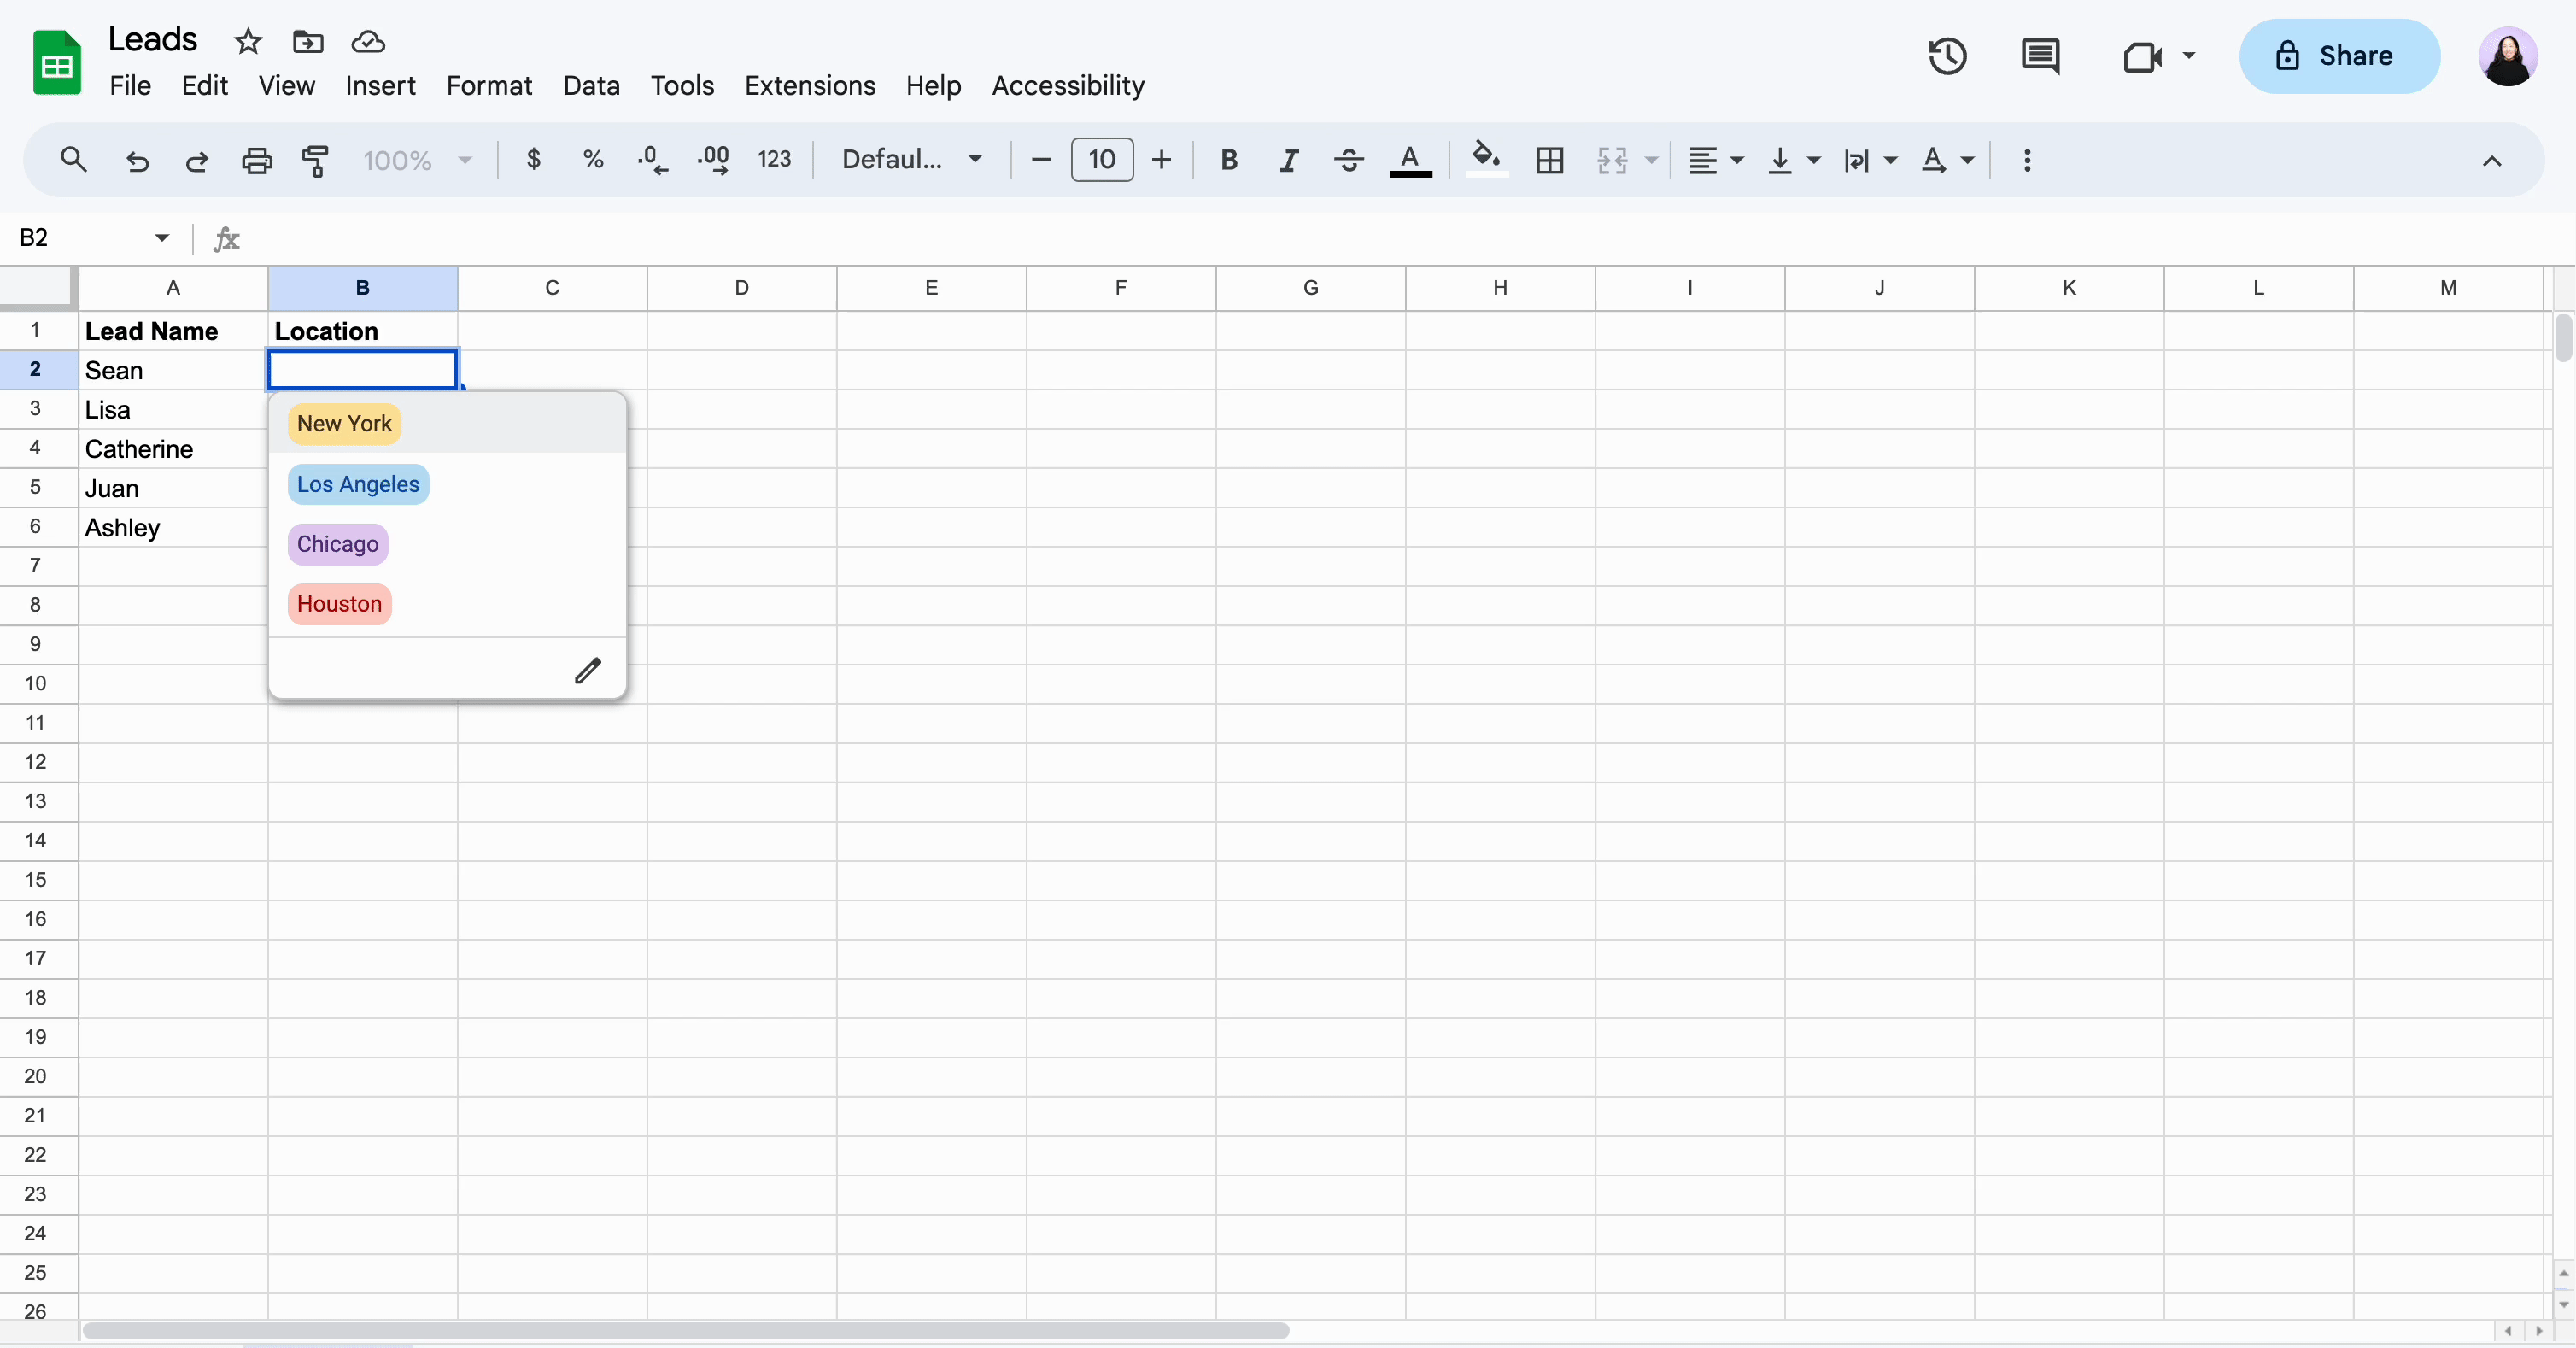This screenshot has width=2576, height=1348.
Task: Increase font size with plus button
Action: click(x=1161, y=160)
